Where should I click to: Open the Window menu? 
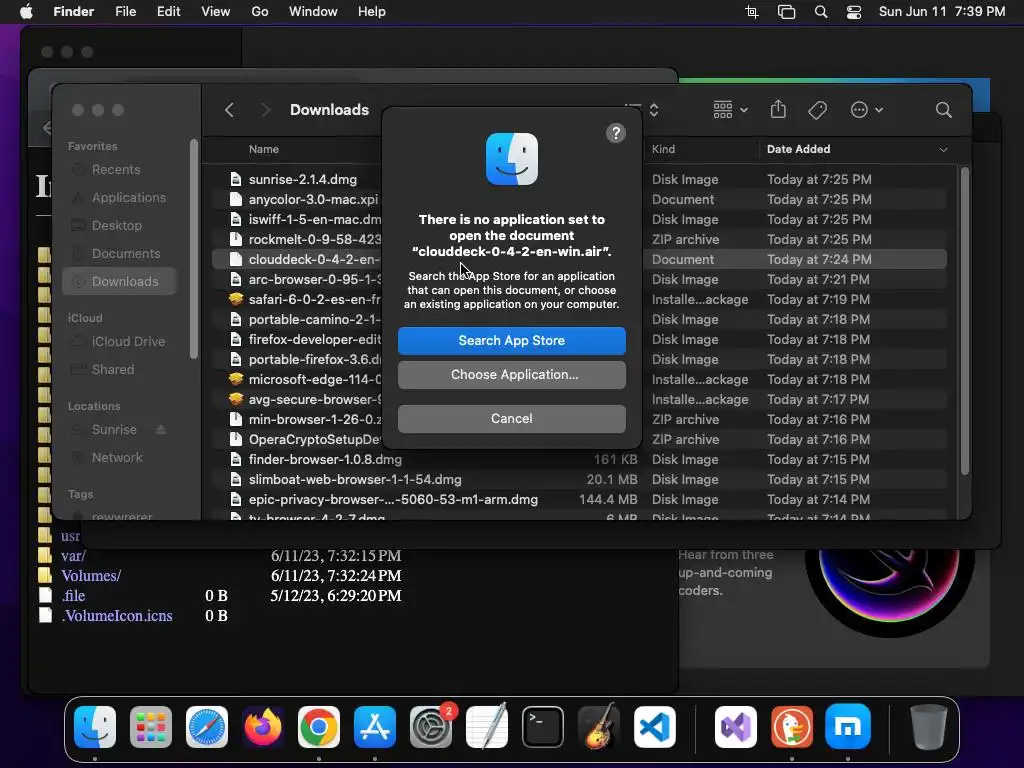click(x=313, y=12)
